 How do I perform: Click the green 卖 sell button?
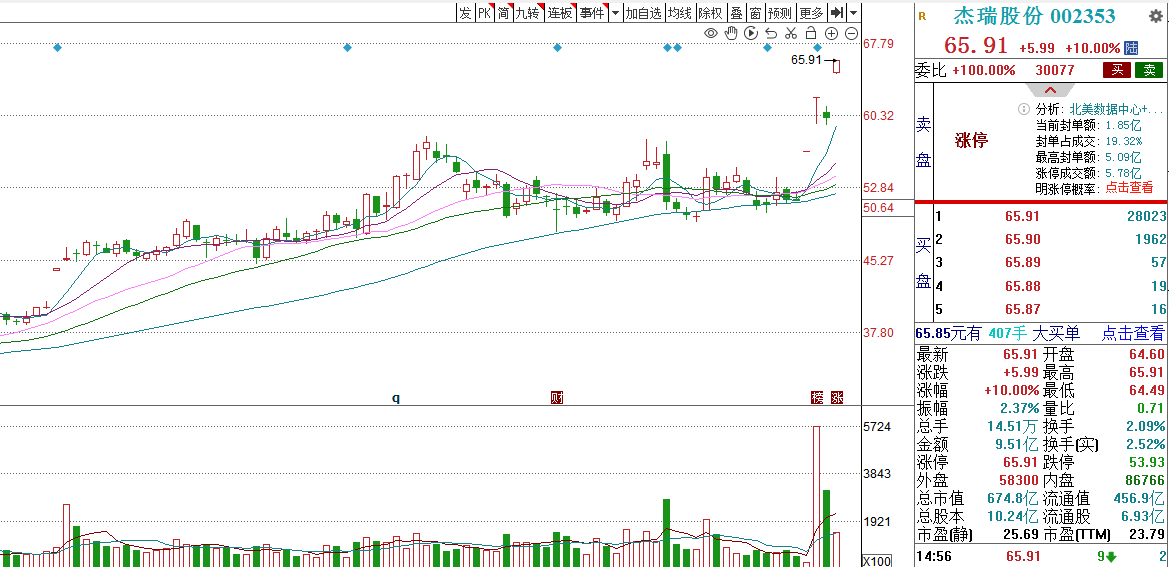pyautogui.click(x=1149, y=70)
